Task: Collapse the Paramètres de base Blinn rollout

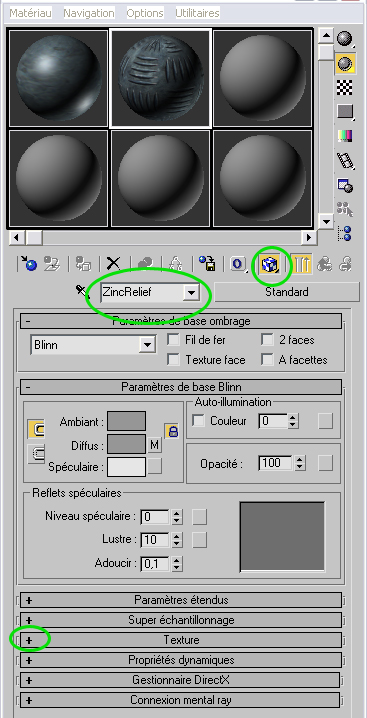Action: [181, 387]
